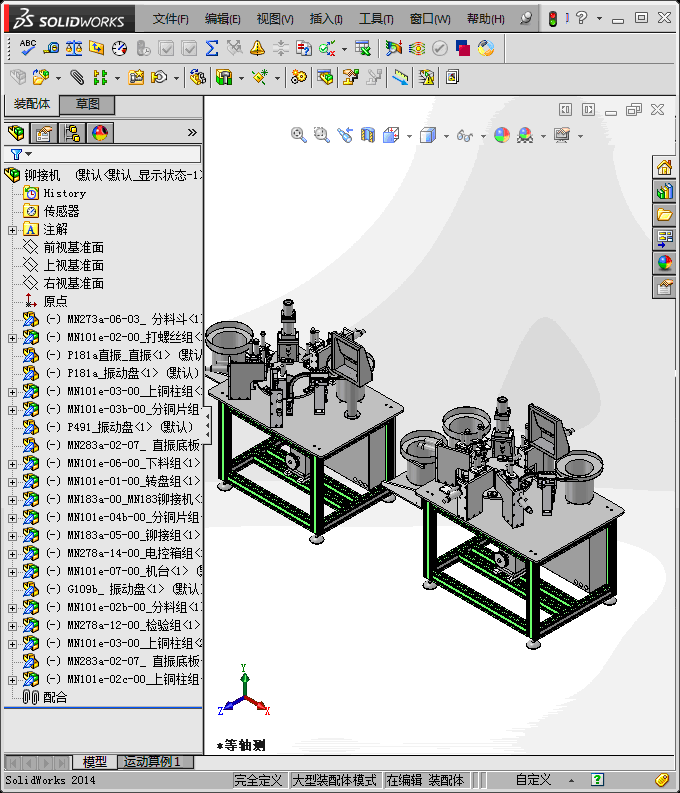Click the Section View icon
680x793 pixels.
pyautogui.click(x=368, y=135)
